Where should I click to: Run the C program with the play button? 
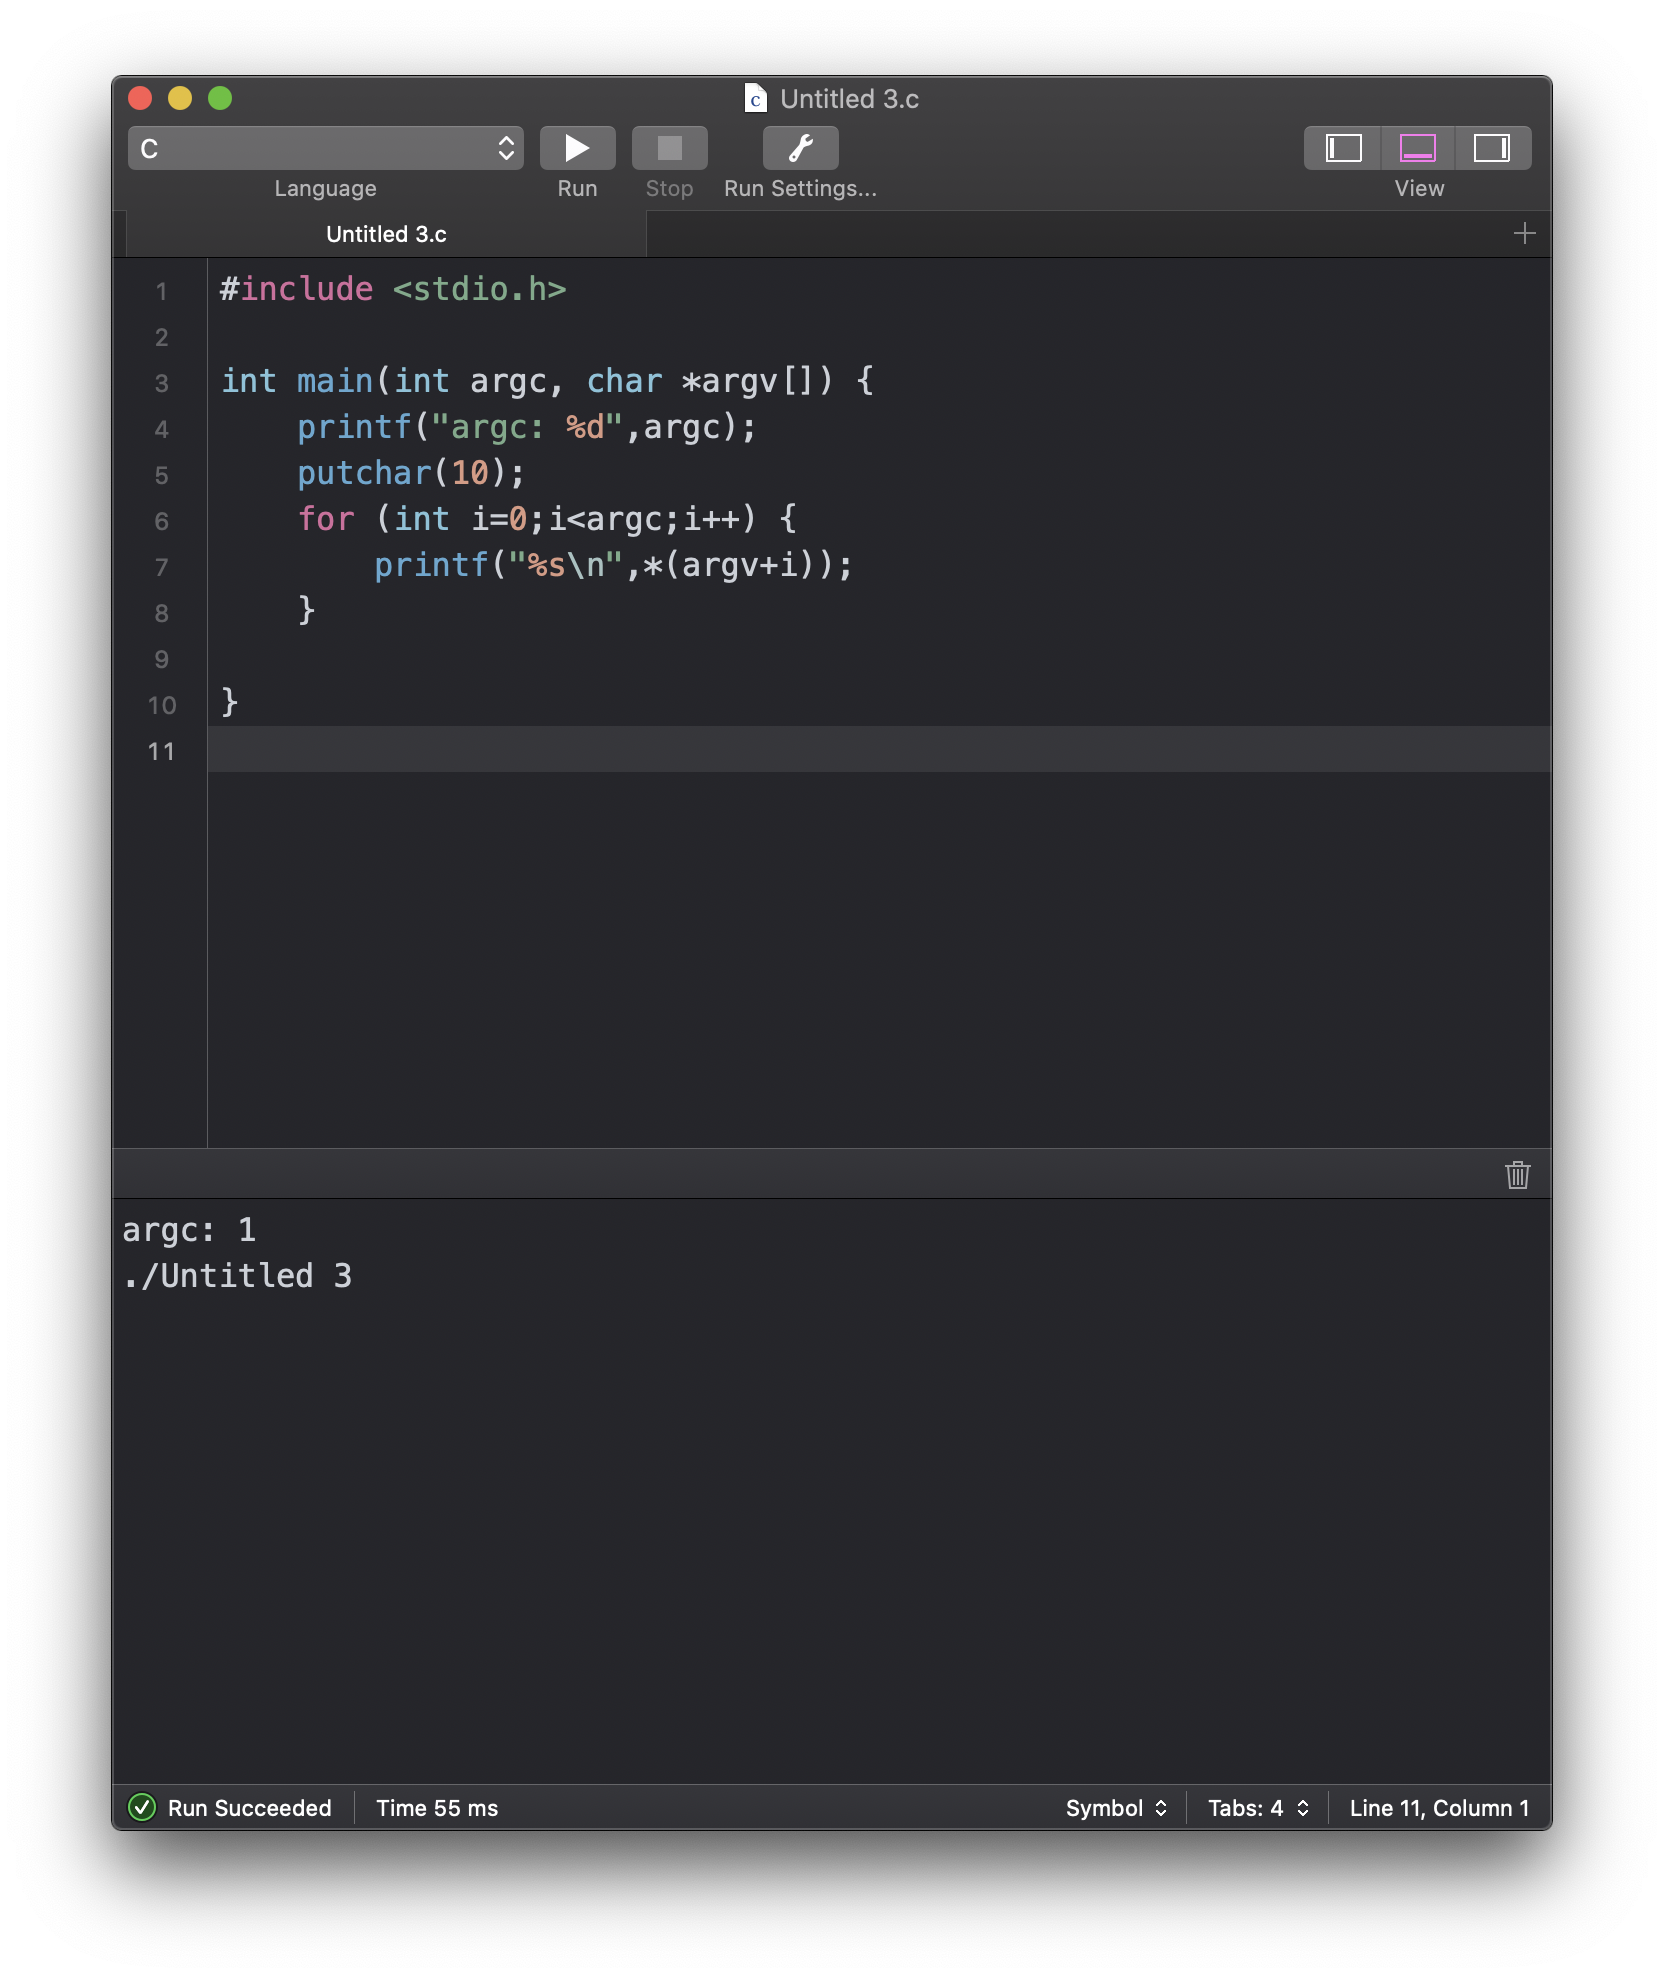[x=577, y=148]
